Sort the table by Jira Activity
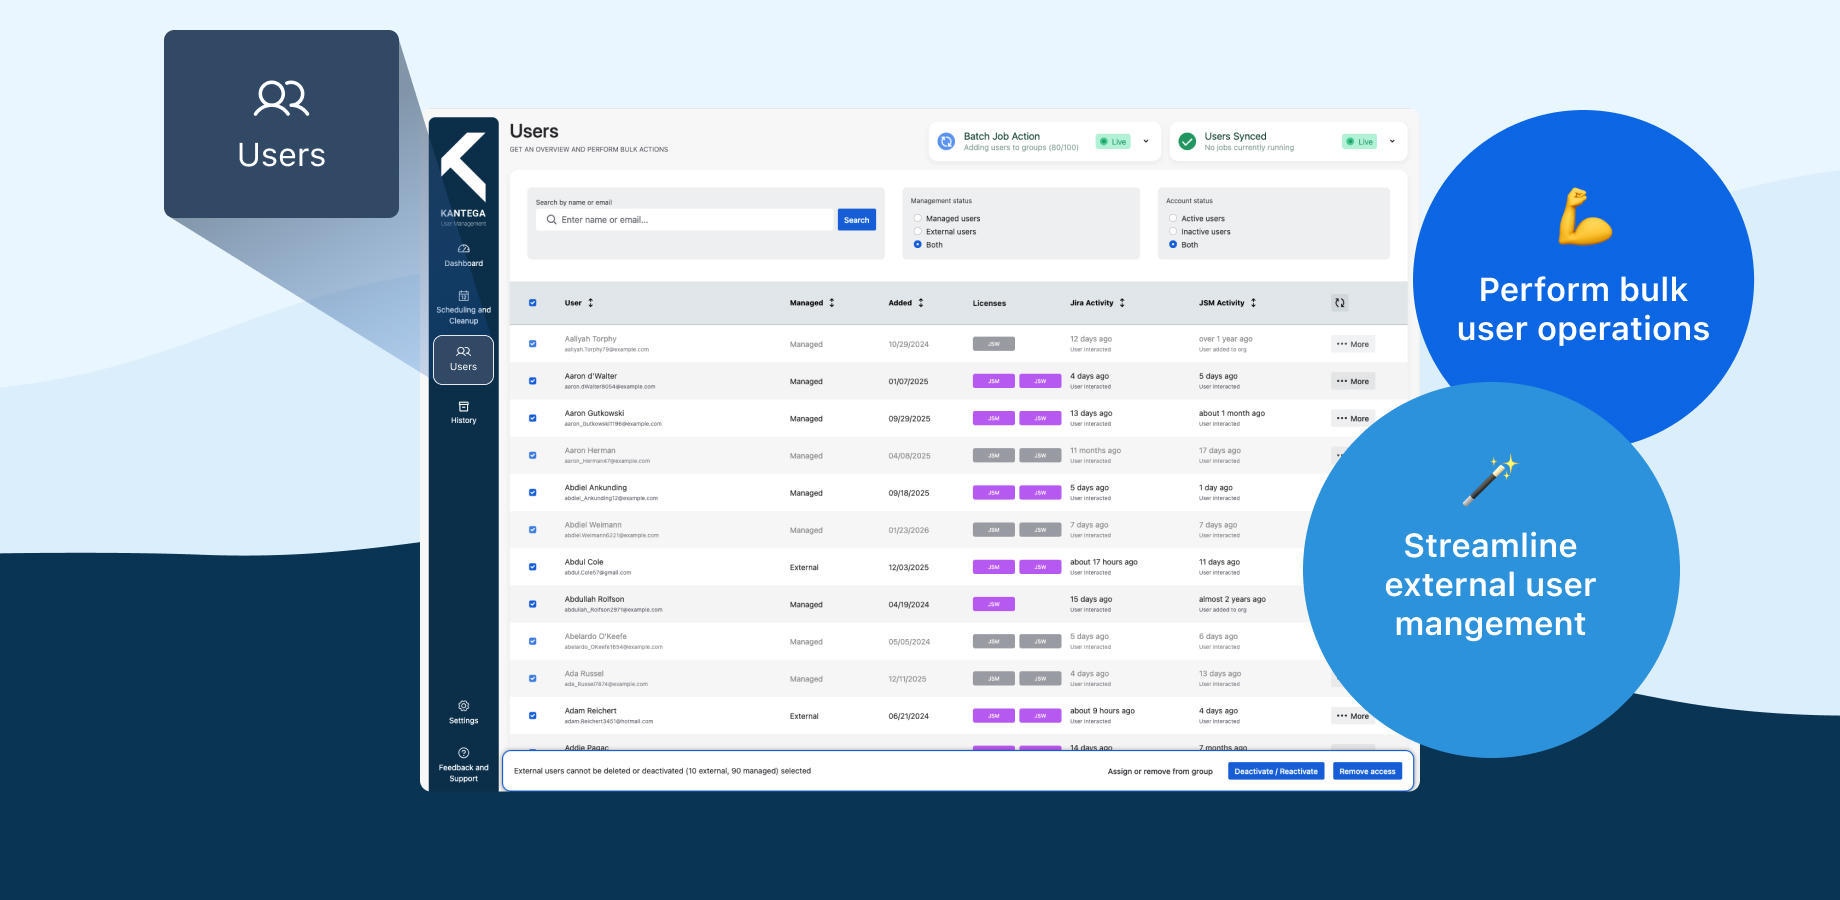The height and width of the screenshot is (900, 1840). pyautogui.click(x=1097, y=303)
